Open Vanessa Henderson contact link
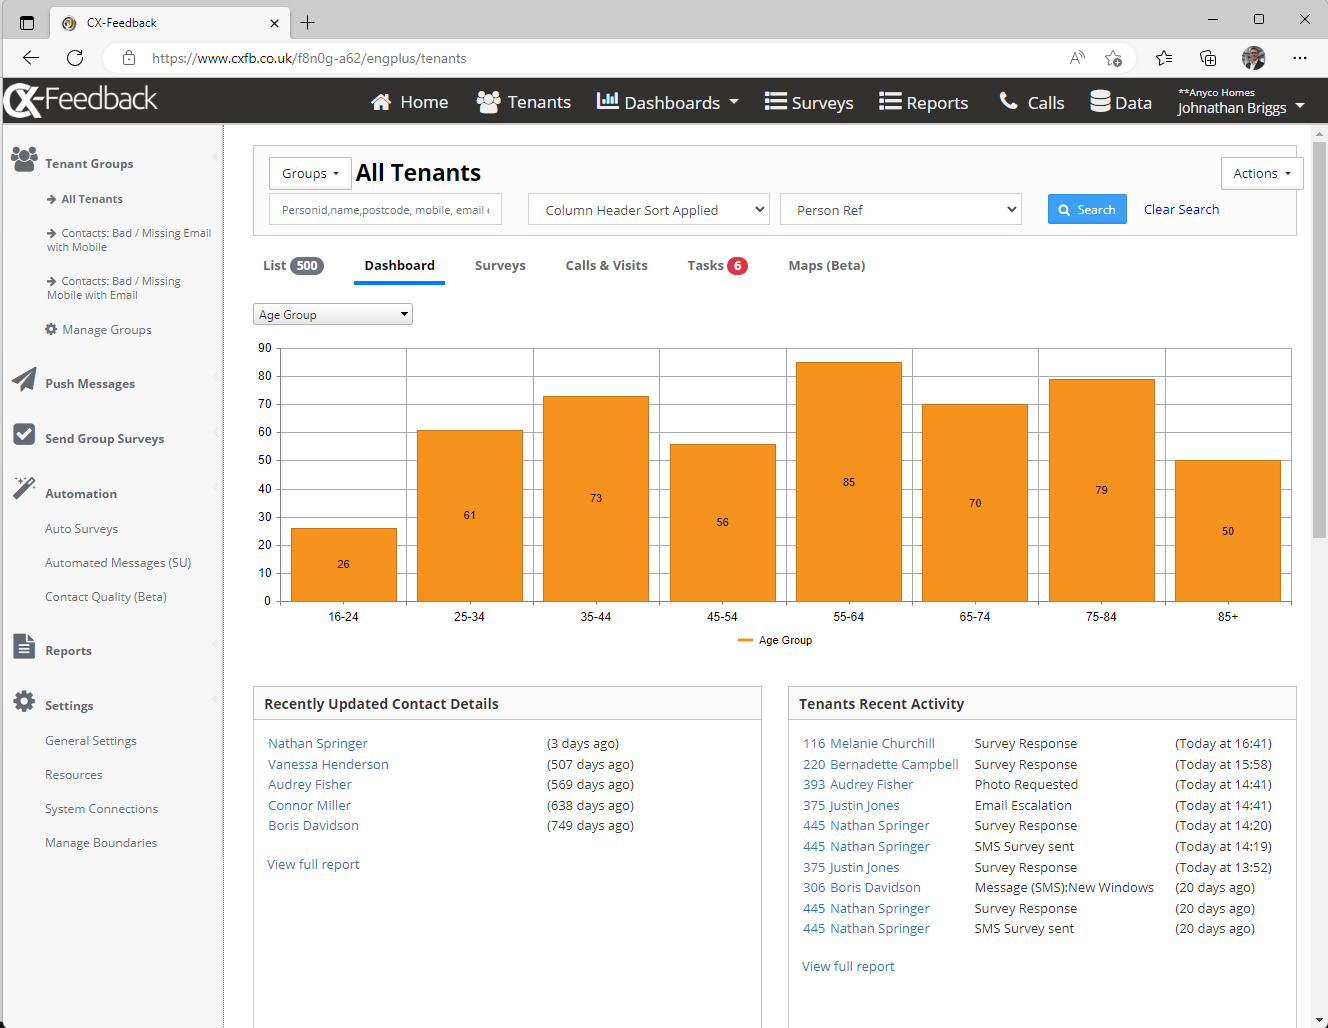The image size is (1328, 1028). [x=328, y=764]
